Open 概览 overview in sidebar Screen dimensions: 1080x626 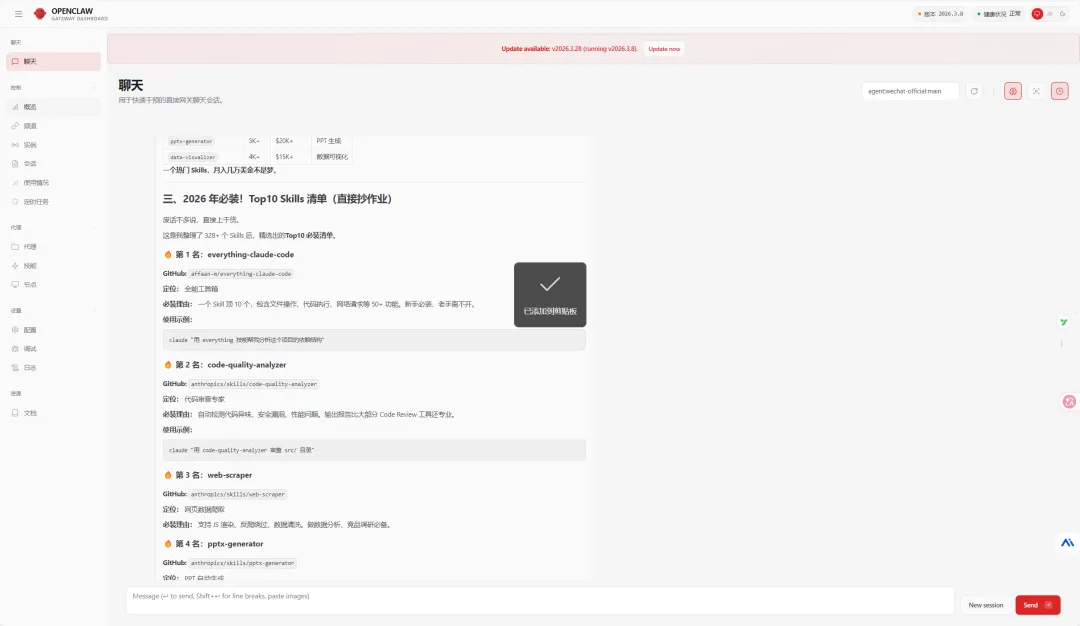(x=54, y=107)
